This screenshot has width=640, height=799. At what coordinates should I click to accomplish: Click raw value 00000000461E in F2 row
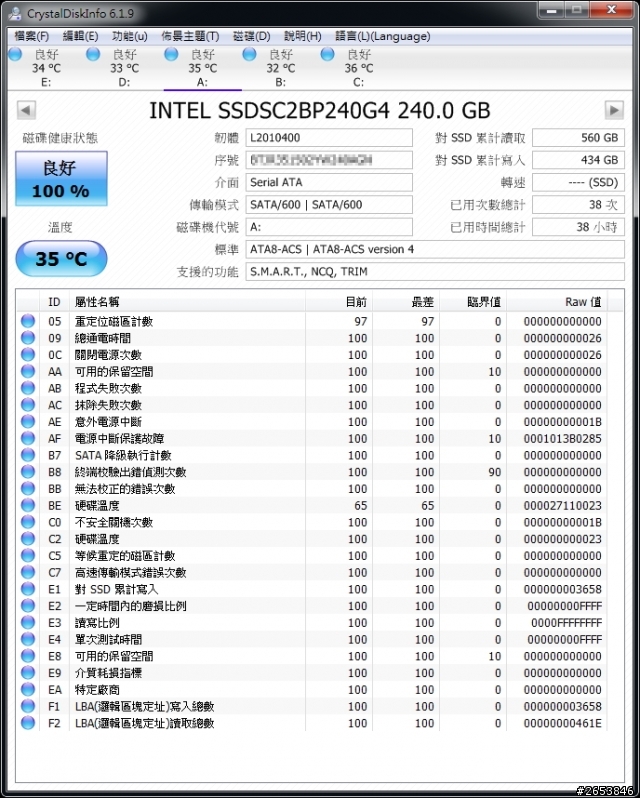tap(563, 723)
